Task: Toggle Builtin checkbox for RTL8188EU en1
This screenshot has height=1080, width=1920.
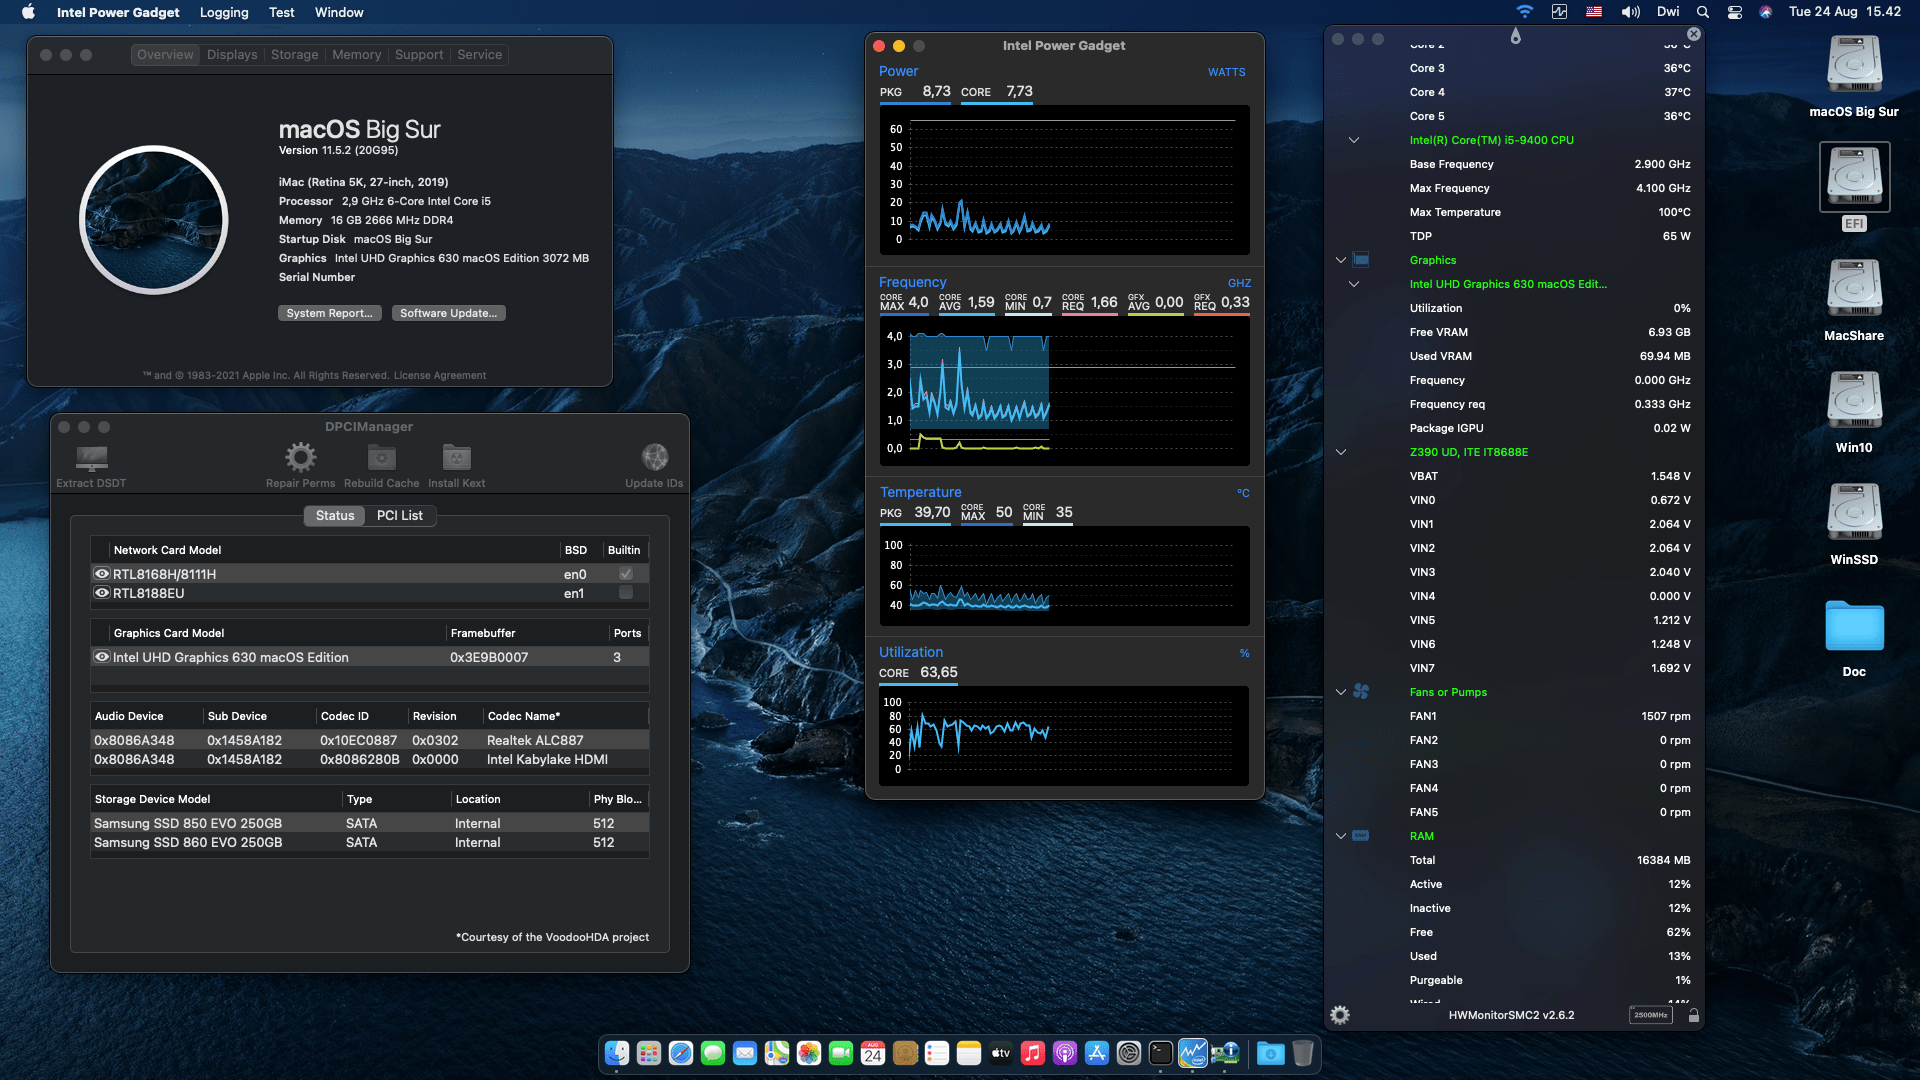Action: coord(625,592)
